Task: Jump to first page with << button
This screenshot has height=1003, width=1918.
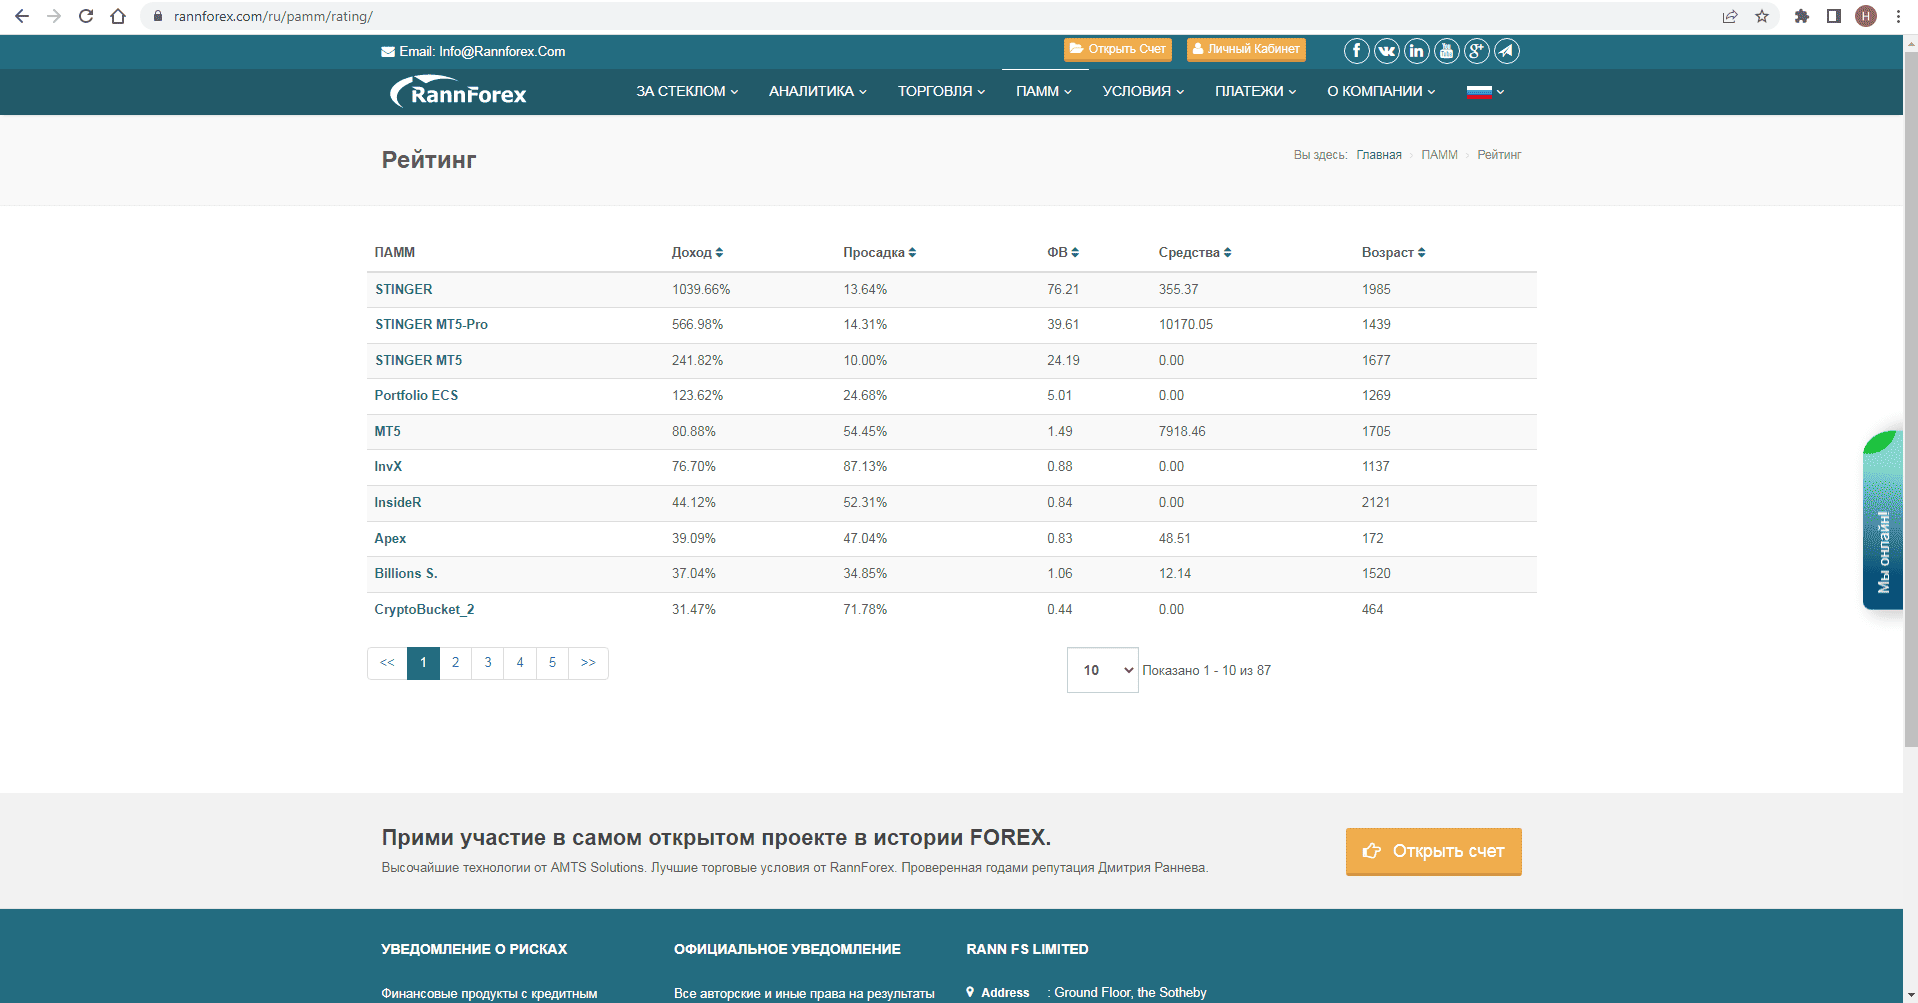Action: click(387, 663)
